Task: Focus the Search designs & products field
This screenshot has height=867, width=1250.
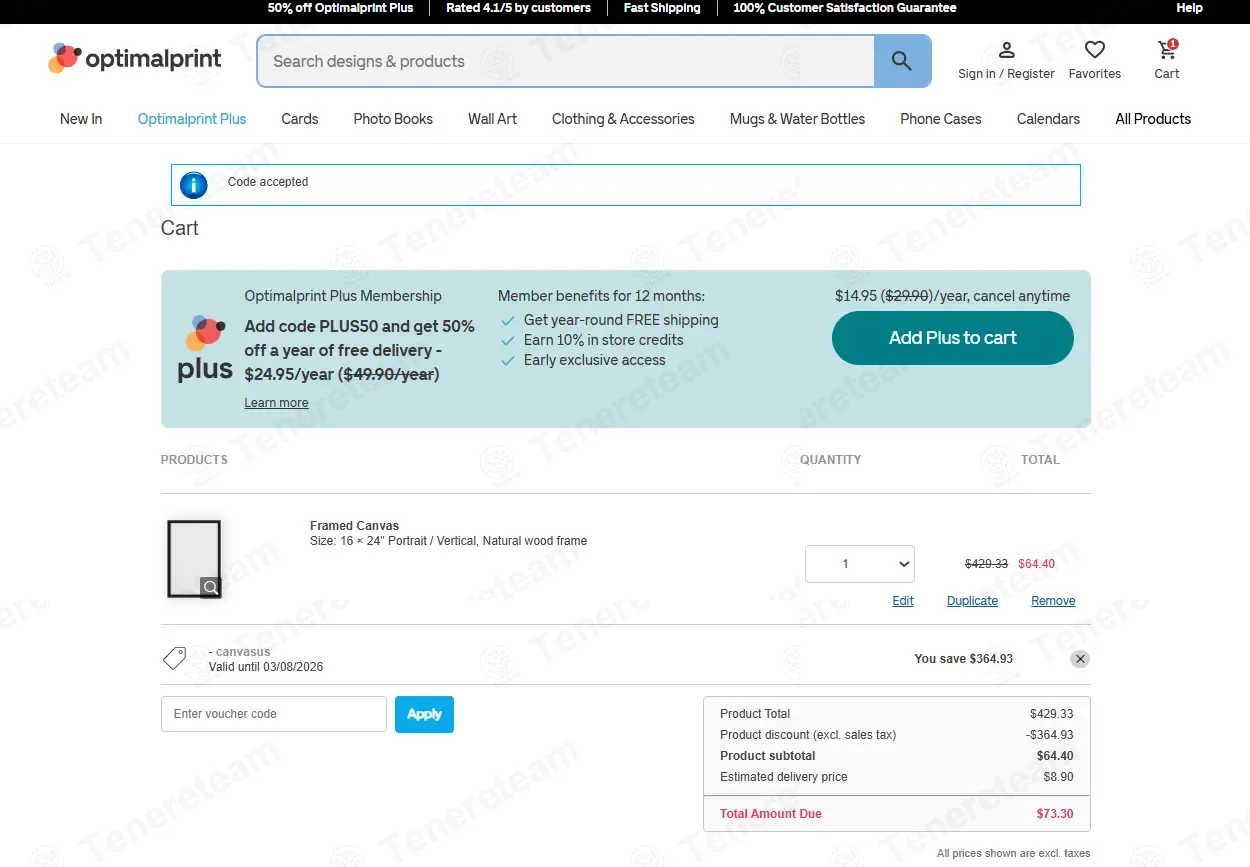Action: (x=565, y=61)
